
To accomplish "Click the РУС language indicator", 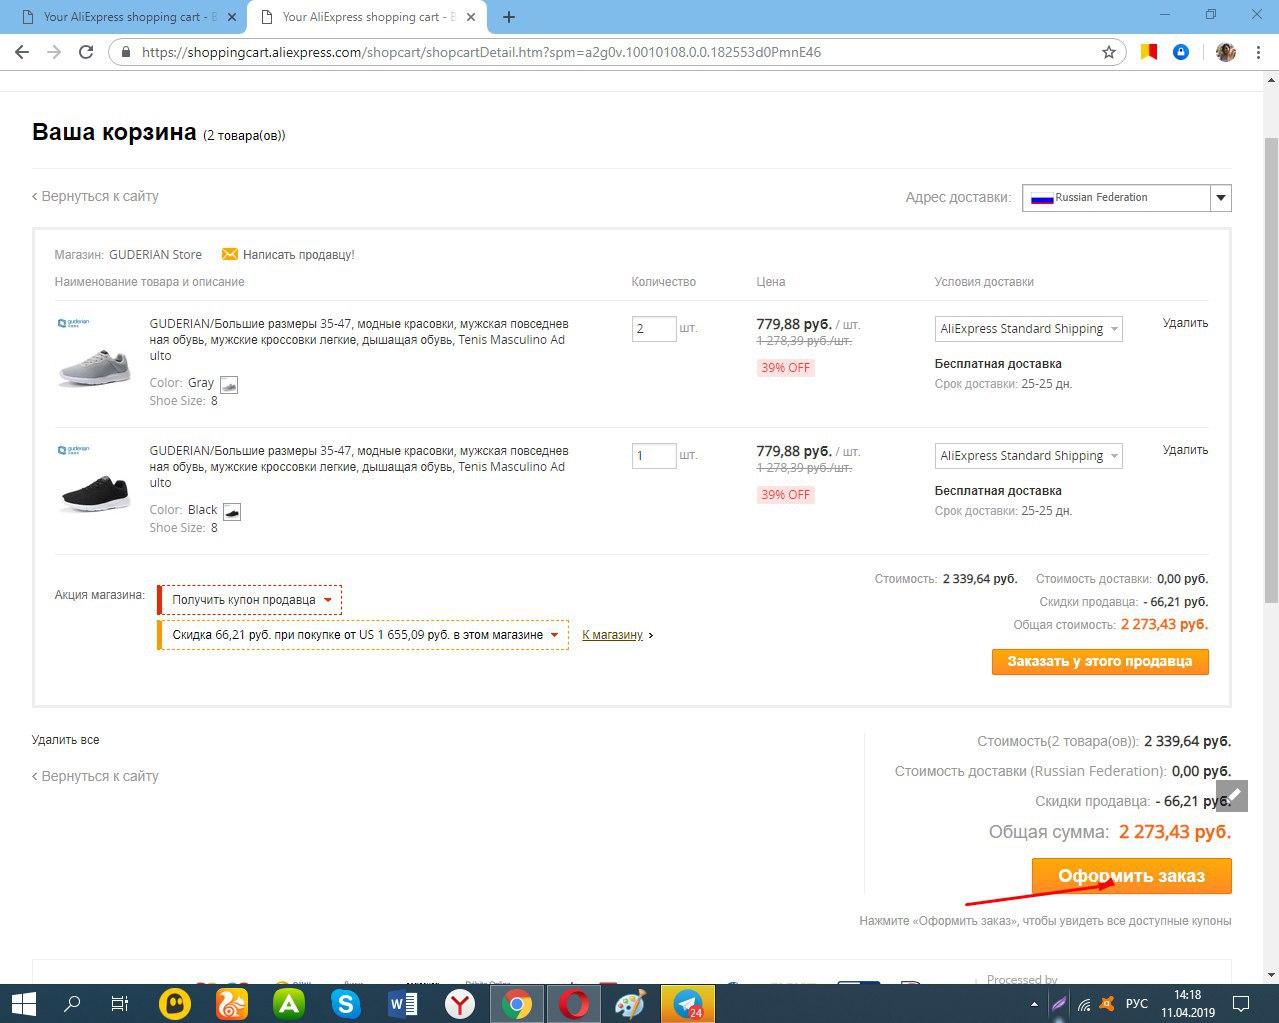I will pyautogui.click(x=1137, y=1003).
